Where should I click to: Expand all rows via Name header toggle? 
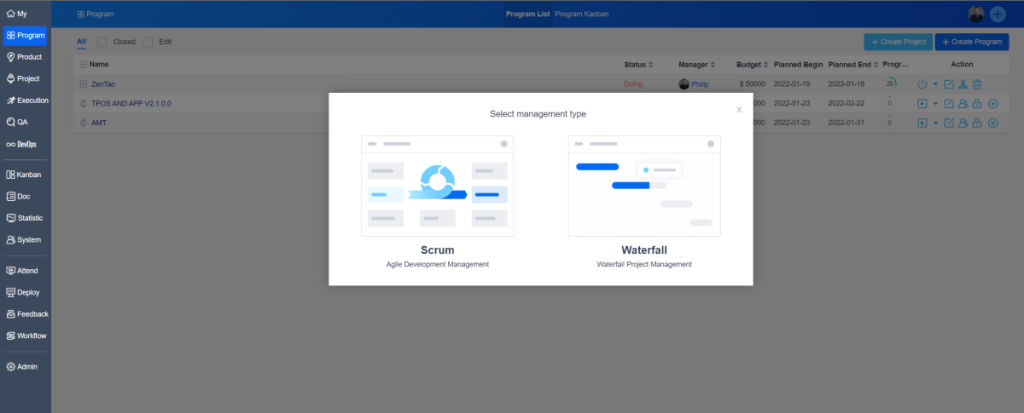pyautogui.click(x=83, y=64)
